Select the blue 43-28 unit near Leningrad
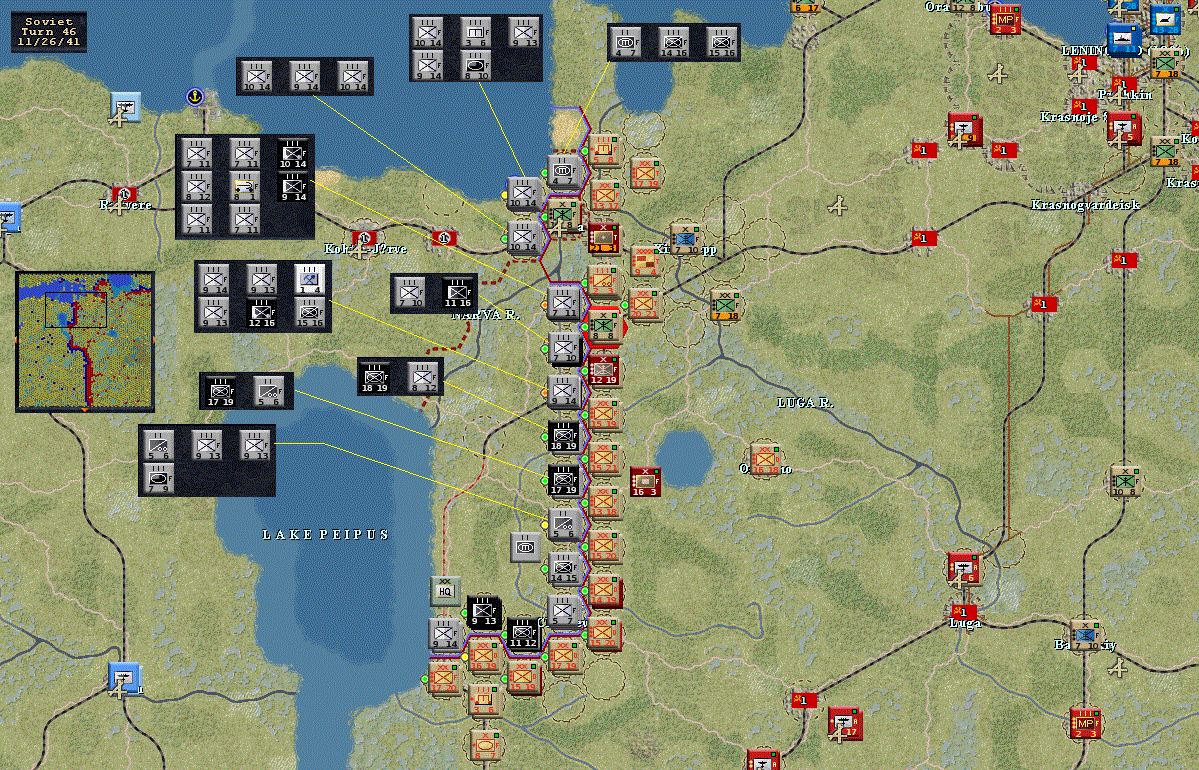This screenshot has height=770, width=1199. point(1165,21)
